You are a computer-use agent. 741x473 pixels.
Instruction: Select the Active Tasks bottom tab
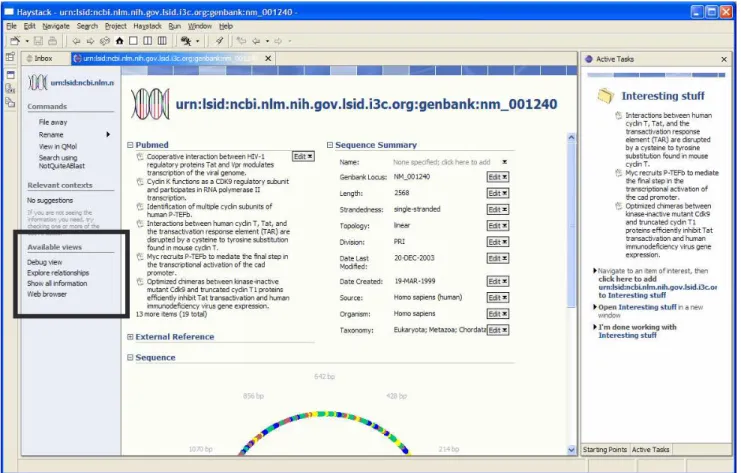click(651, 449)
